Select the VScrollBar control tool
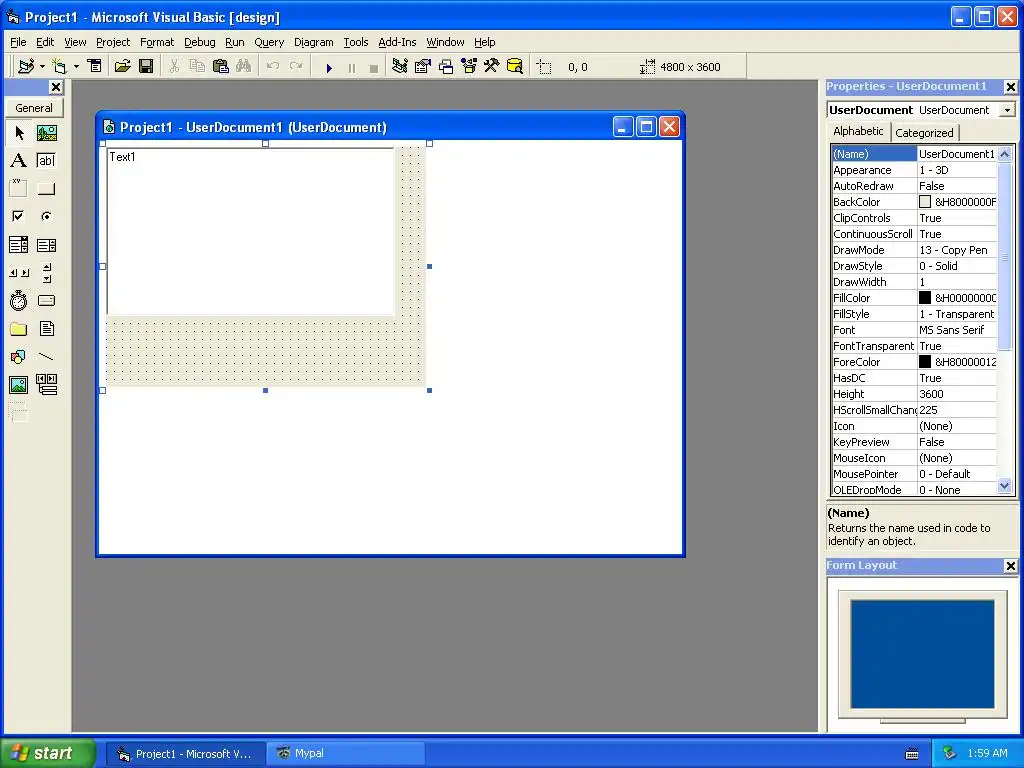Screen dimensions: 1024x768 click(x=46, y=273)
